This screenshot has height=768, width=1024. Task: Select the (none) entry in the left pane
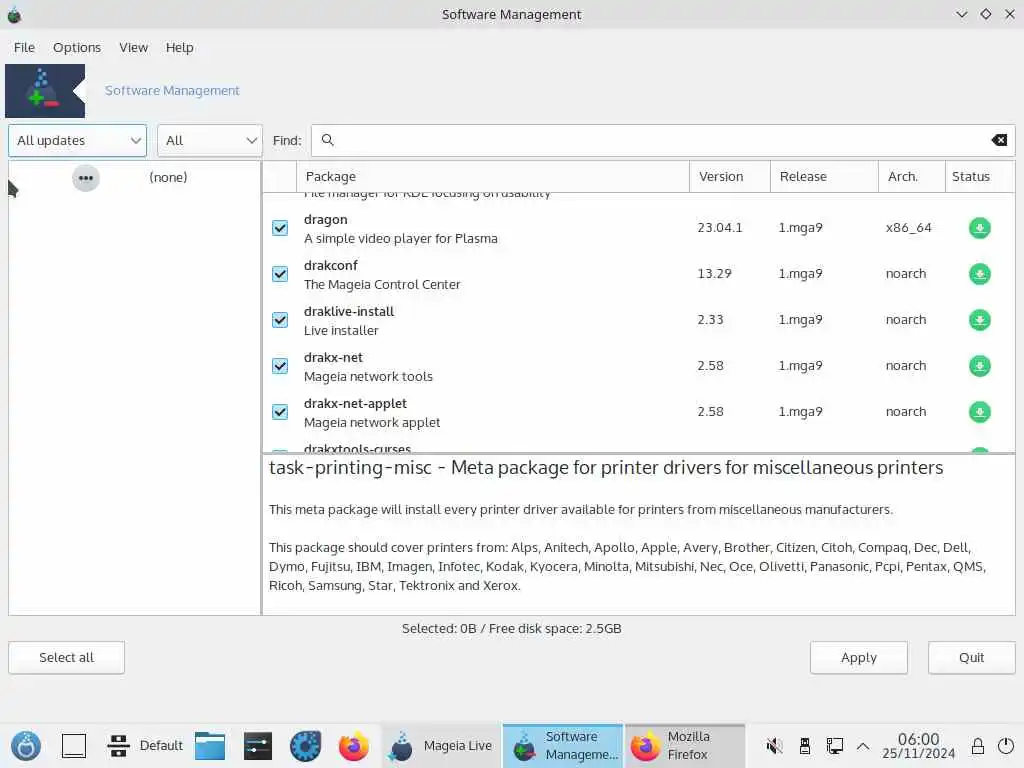pos(168,178)
